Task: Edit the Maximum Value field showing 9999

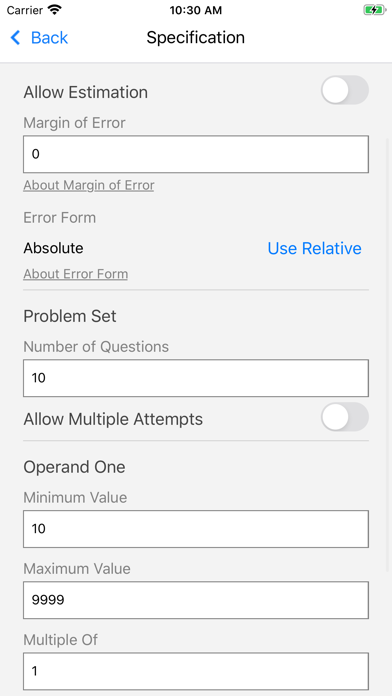Action: 196,600
